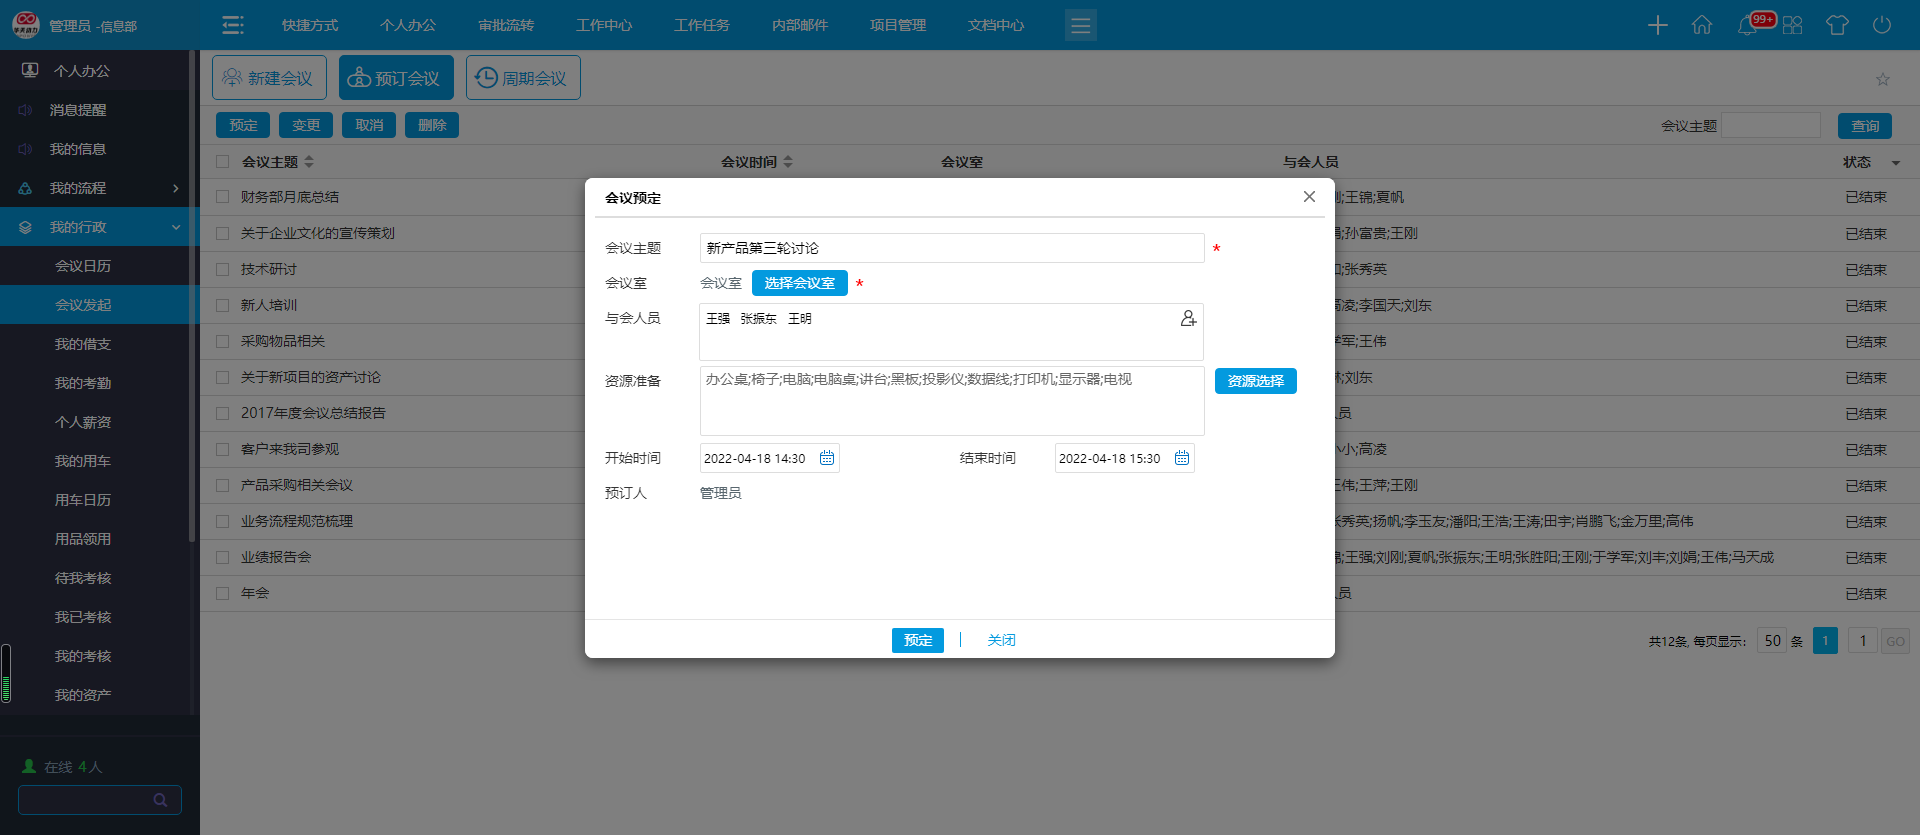Image resolution: width=1920 pixels, height=835 pixels.
Task: Collapse the 我的行政 sidebar section
Action: (95, 227)
